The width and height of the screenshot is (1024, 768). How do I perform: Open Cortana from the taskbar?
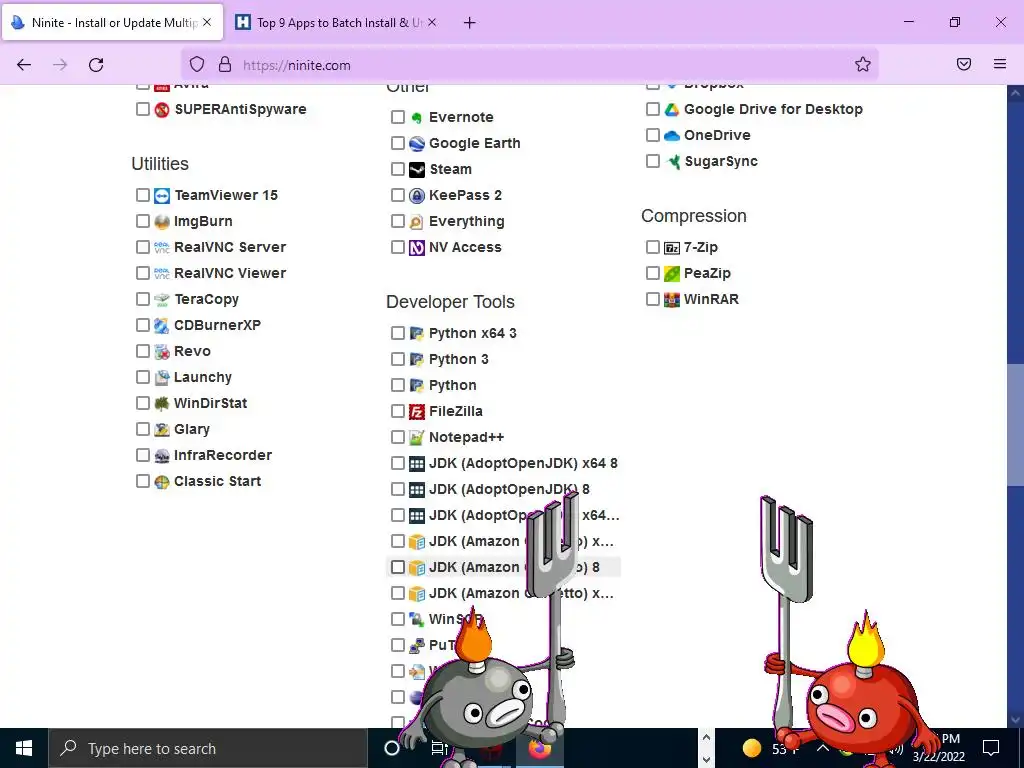click(392, 748)
